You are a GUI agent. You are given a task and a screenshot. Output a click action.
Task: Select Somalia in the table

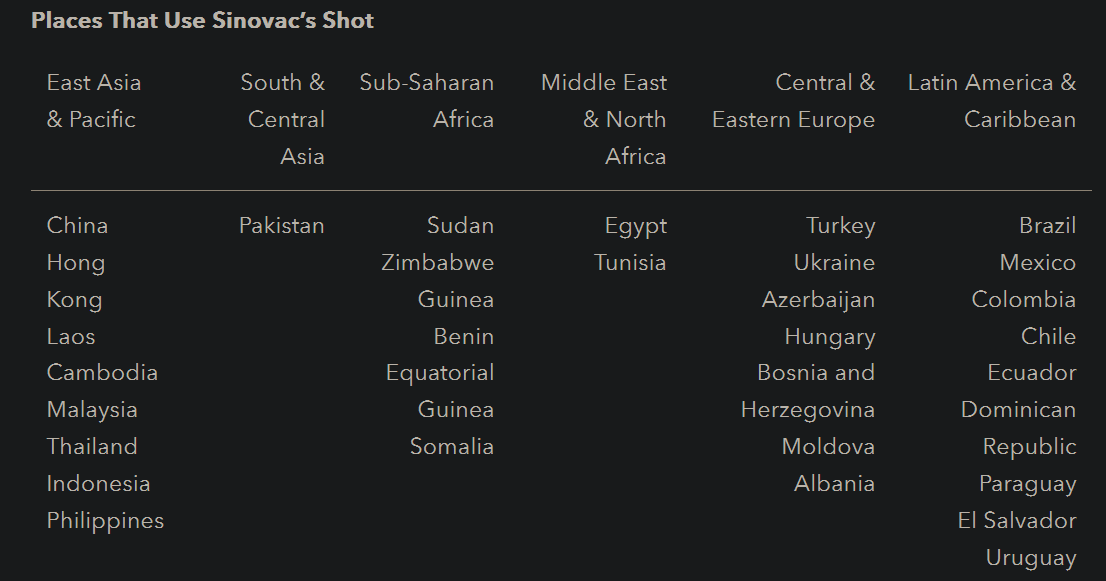(452, 447)
